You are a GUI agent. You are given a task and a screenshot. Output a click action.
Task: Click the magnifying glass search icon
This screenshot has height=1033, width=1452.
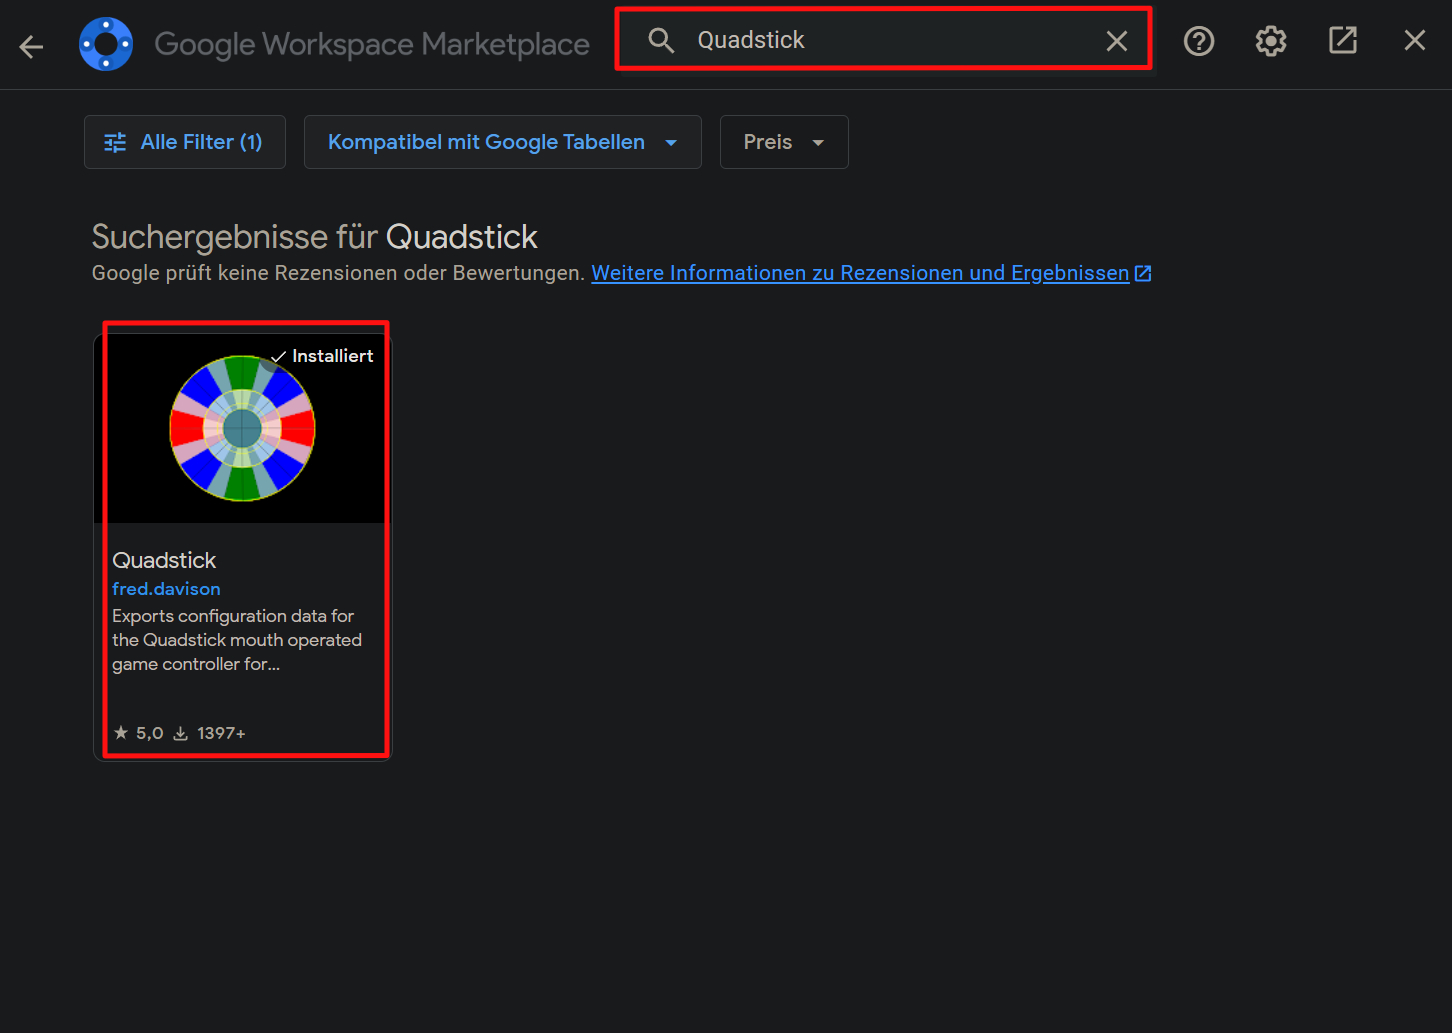[661, 40]
